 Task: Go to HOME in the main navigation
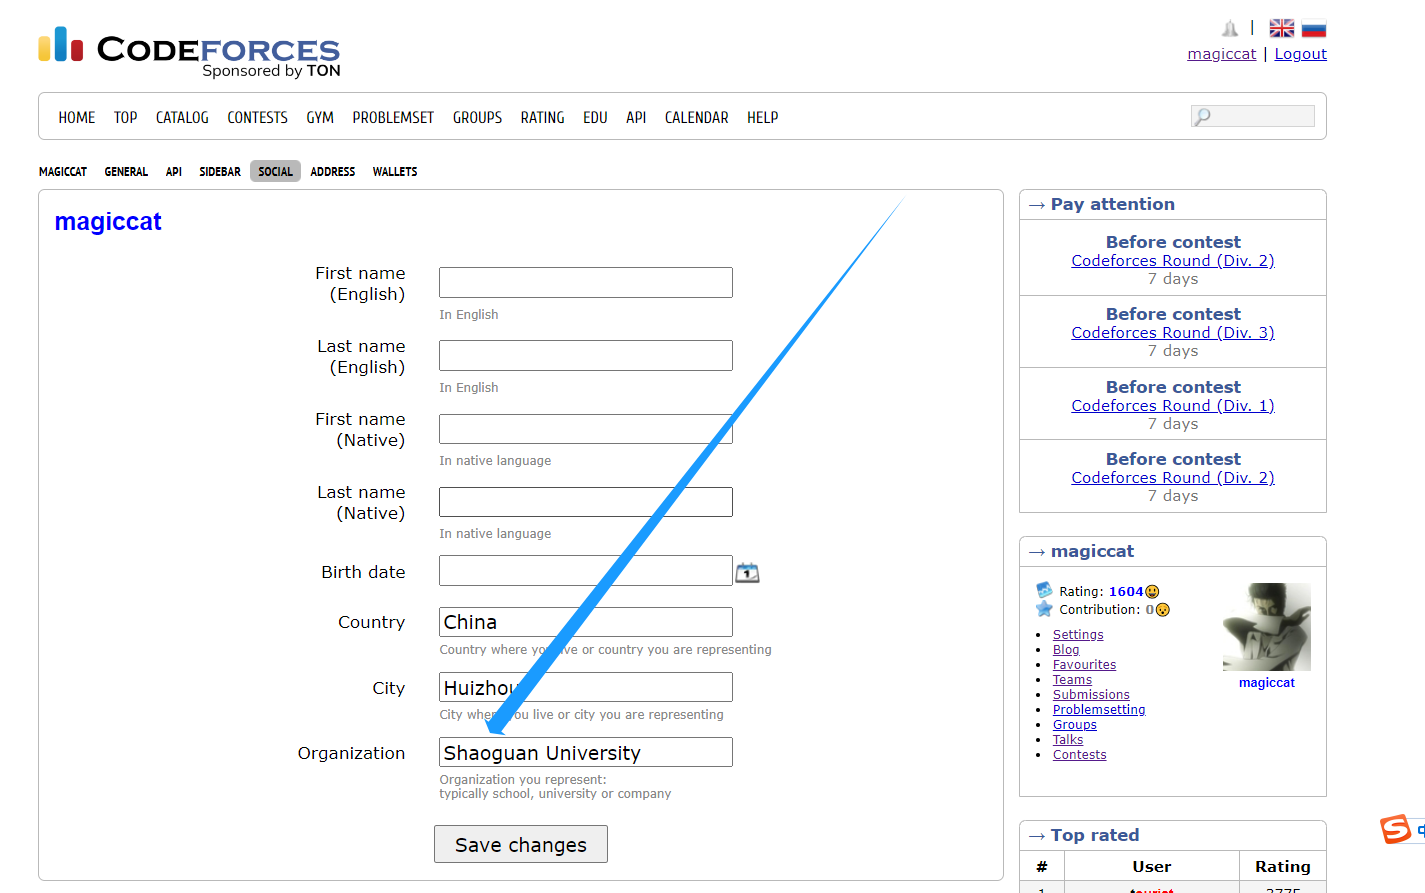pyautogui.click(x=77, y=118)
